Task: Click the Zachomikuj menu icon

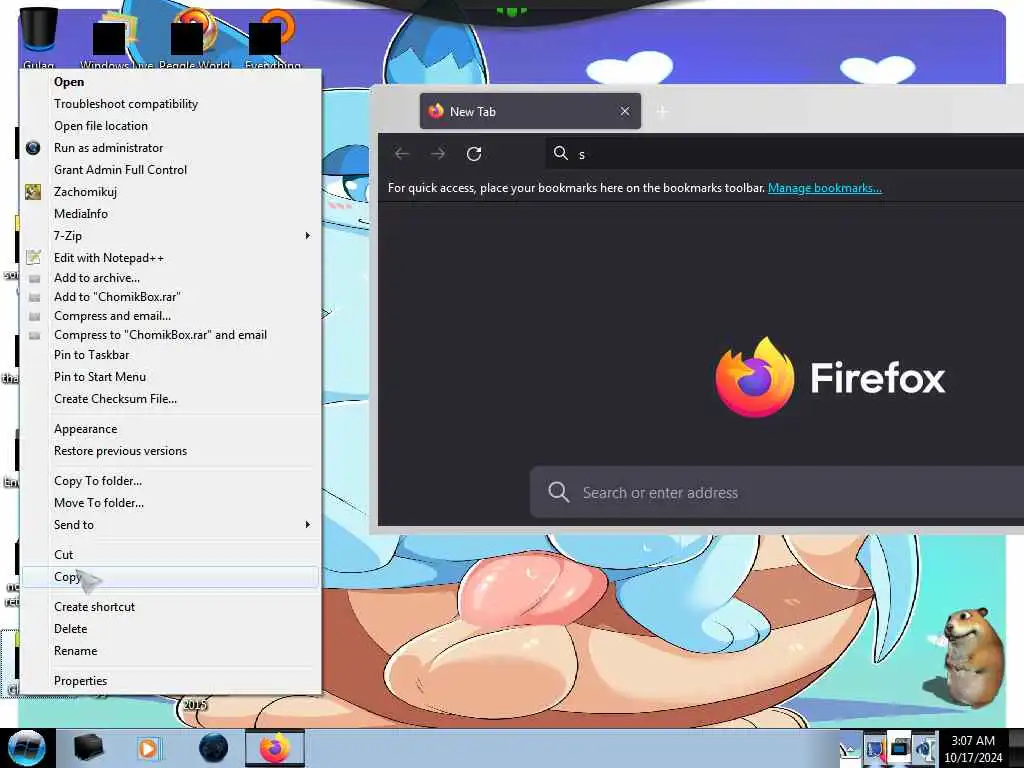Action: [x=33, y=191]
